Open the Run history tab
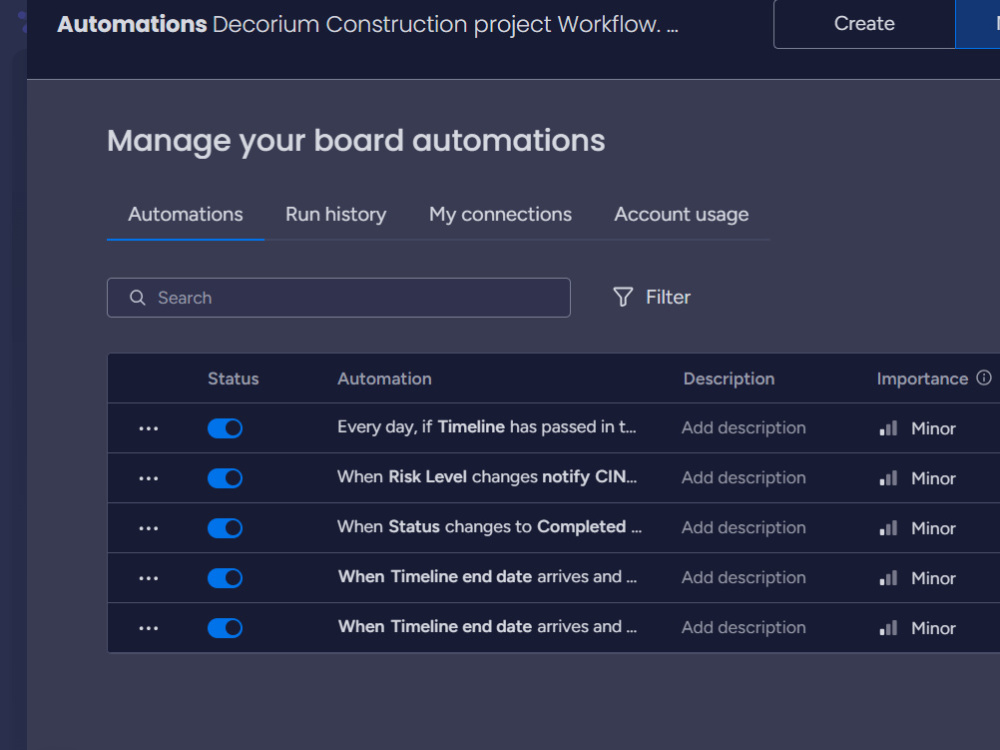The width and height of the screenshot is (1000, 750). click(x=335, y=214)
